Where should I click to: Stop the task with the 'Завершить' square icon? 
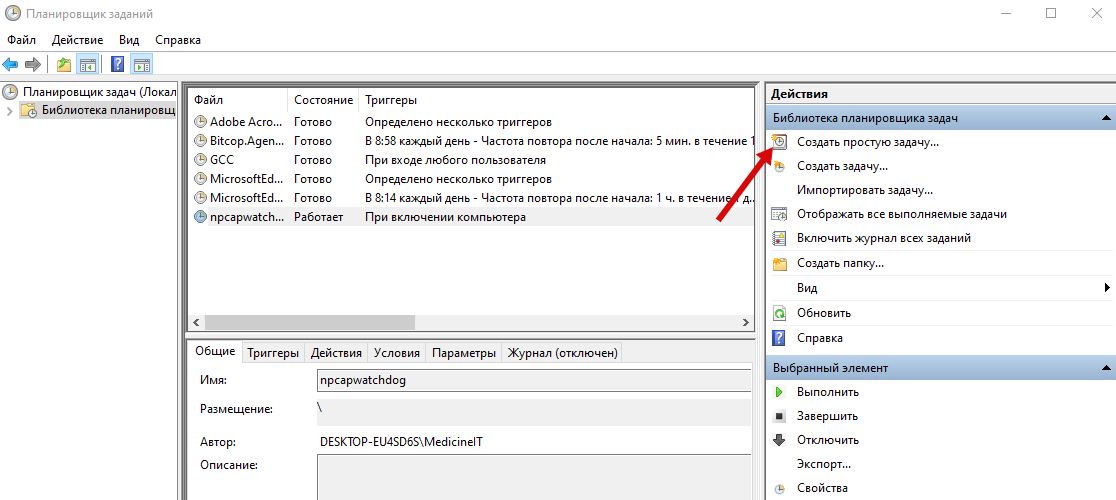(x=780, y=416)
